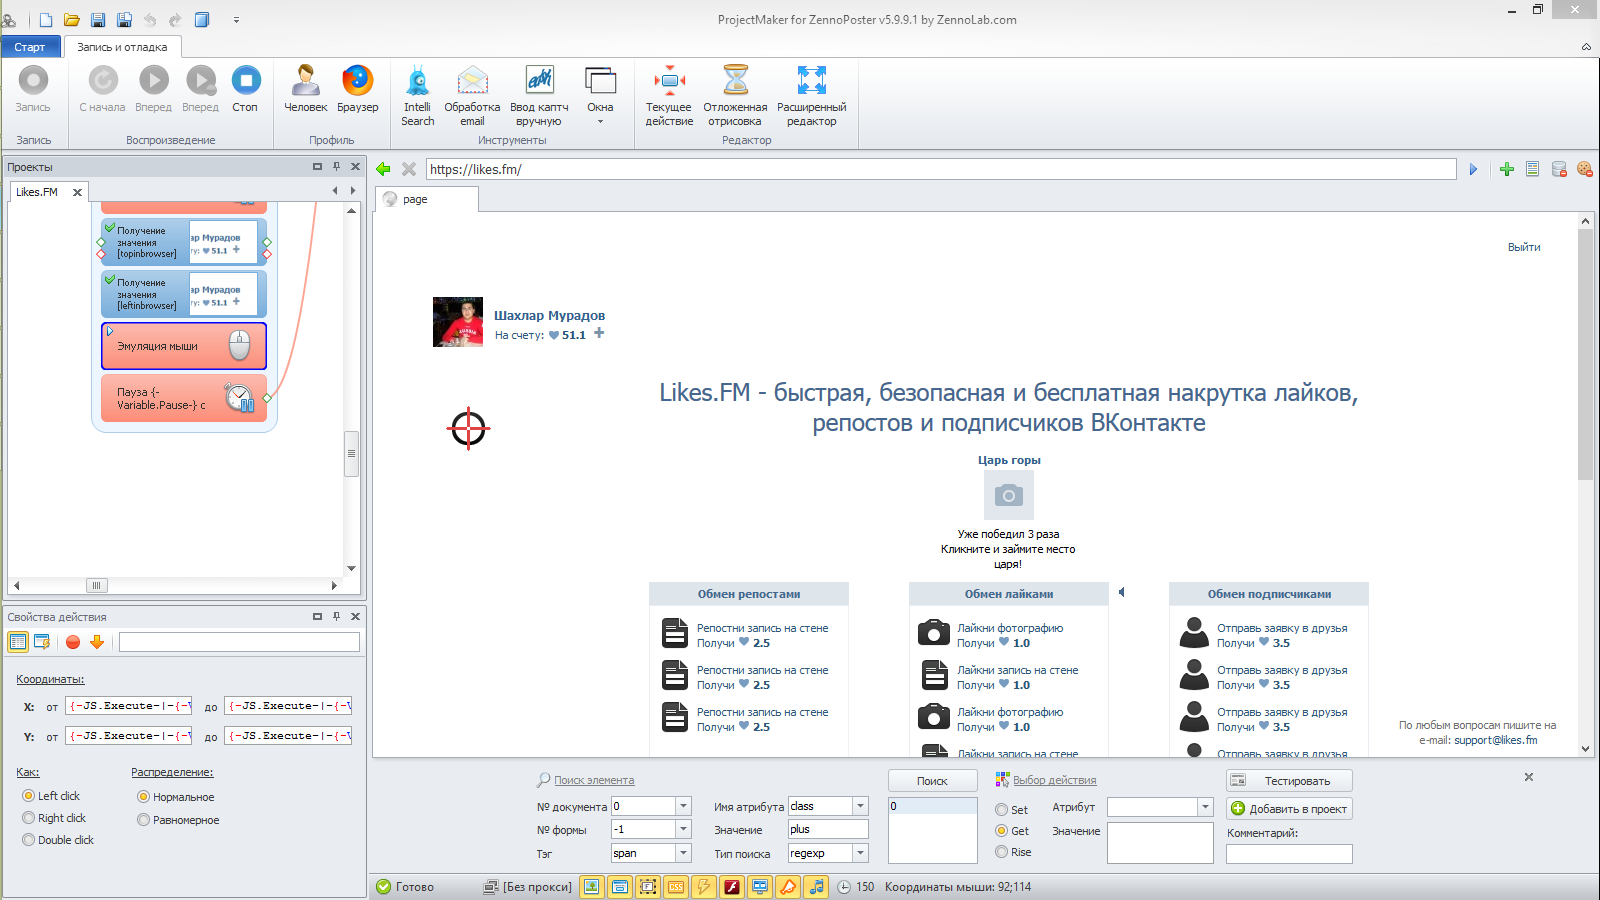Open the Имя атрибута dropdown

(860, 806)
